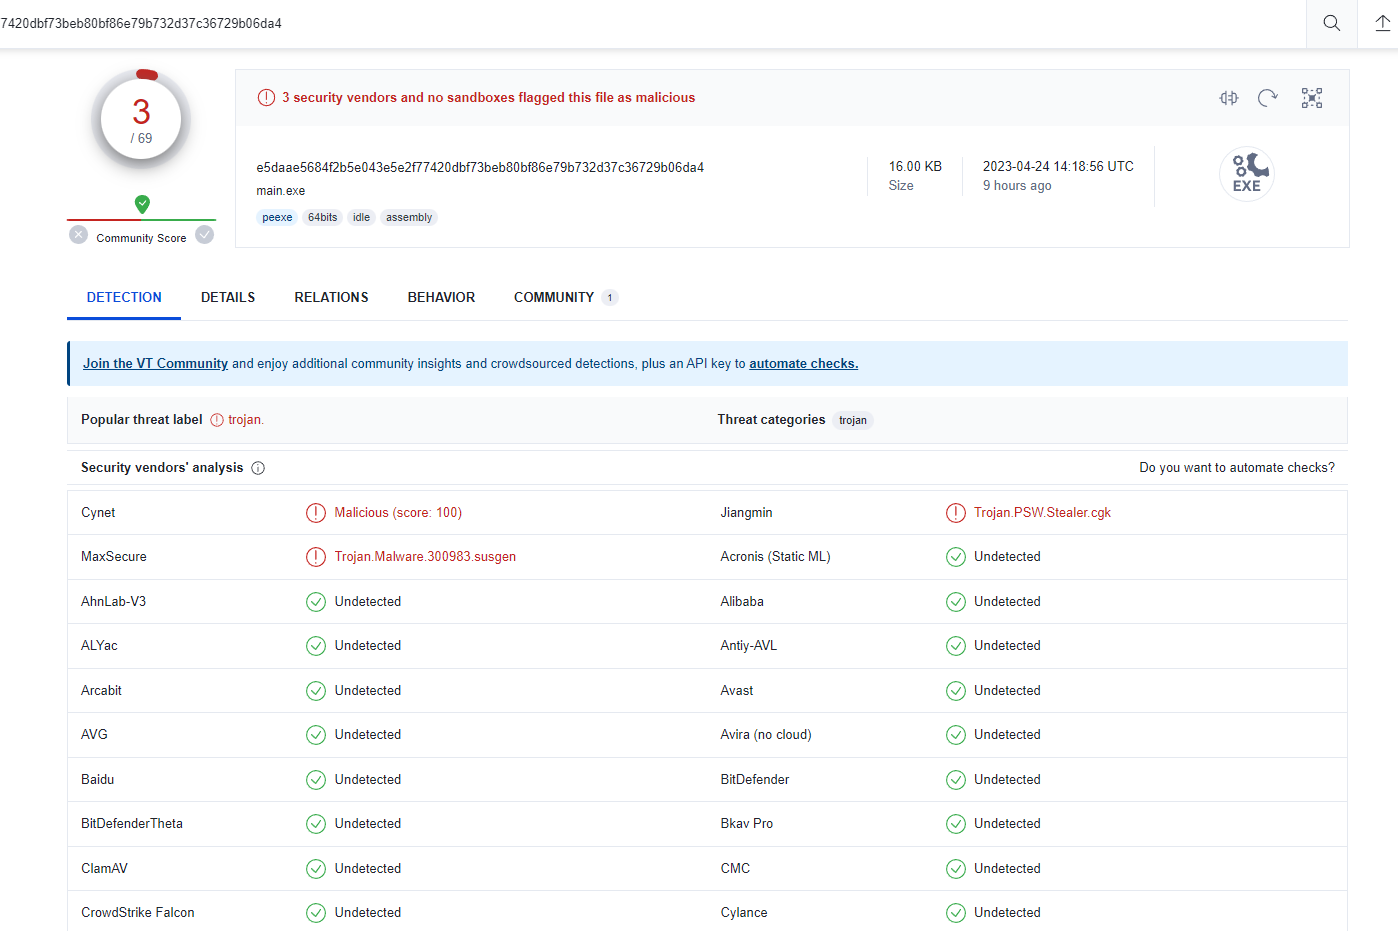Open the similar files search icon
Image resolution: width=1398 pixels, height=931 pixels.
pyautogui.click(x=1229, y=98)
